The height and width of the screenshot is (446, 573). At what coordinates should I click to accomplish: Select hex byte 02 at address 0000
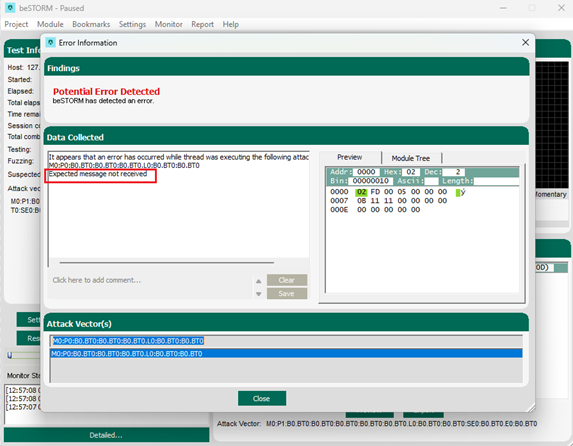click(361, 192)
